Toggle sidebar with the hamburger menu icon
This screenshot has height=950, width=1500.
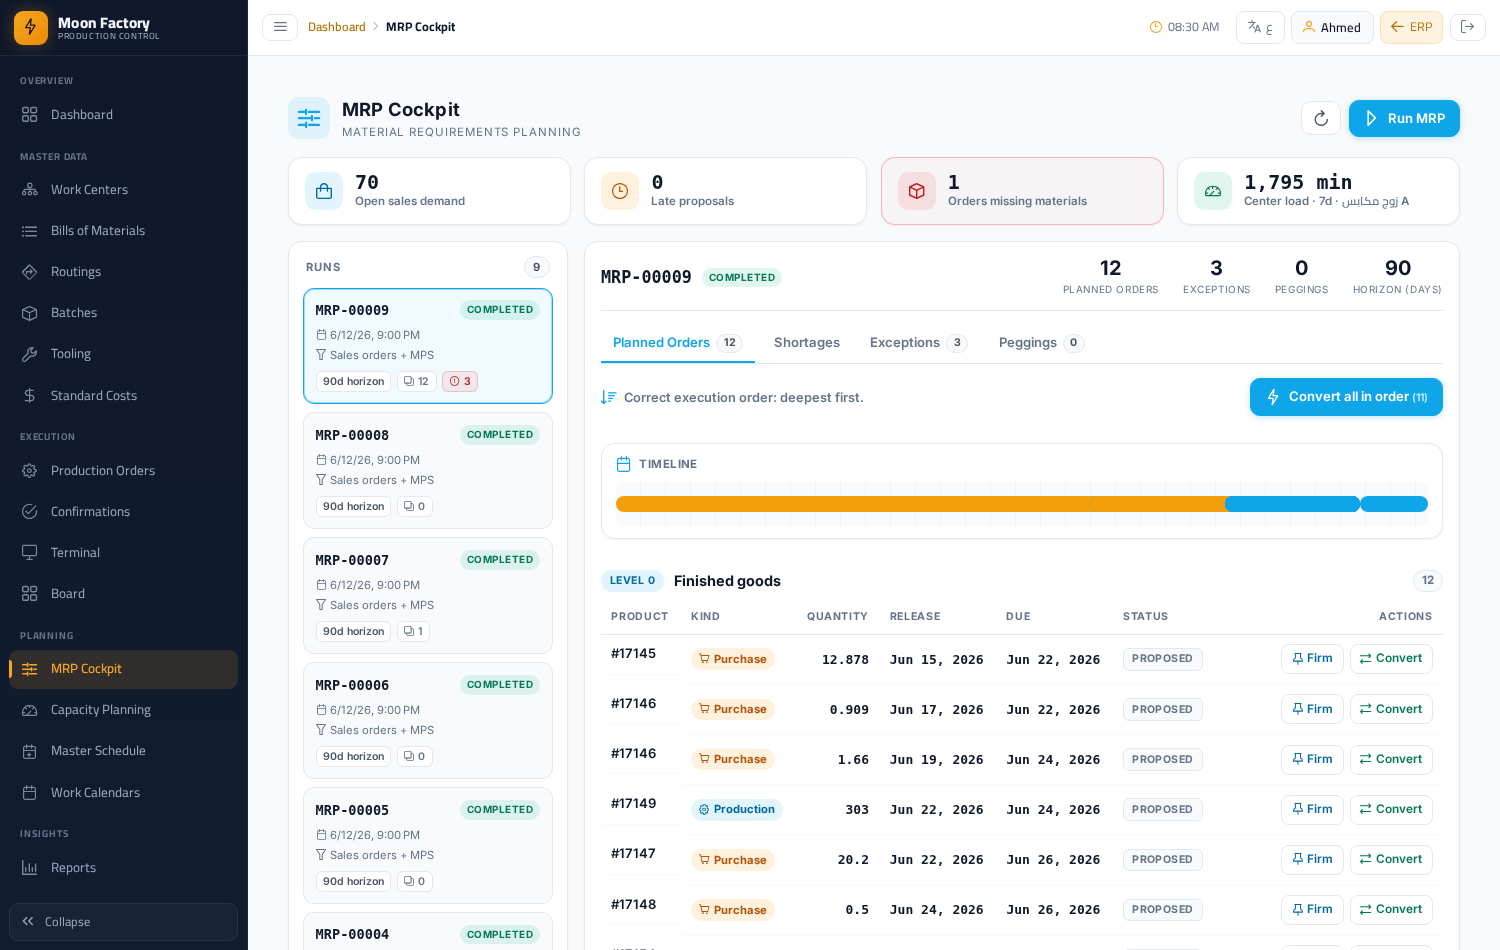tap(280, 27)
